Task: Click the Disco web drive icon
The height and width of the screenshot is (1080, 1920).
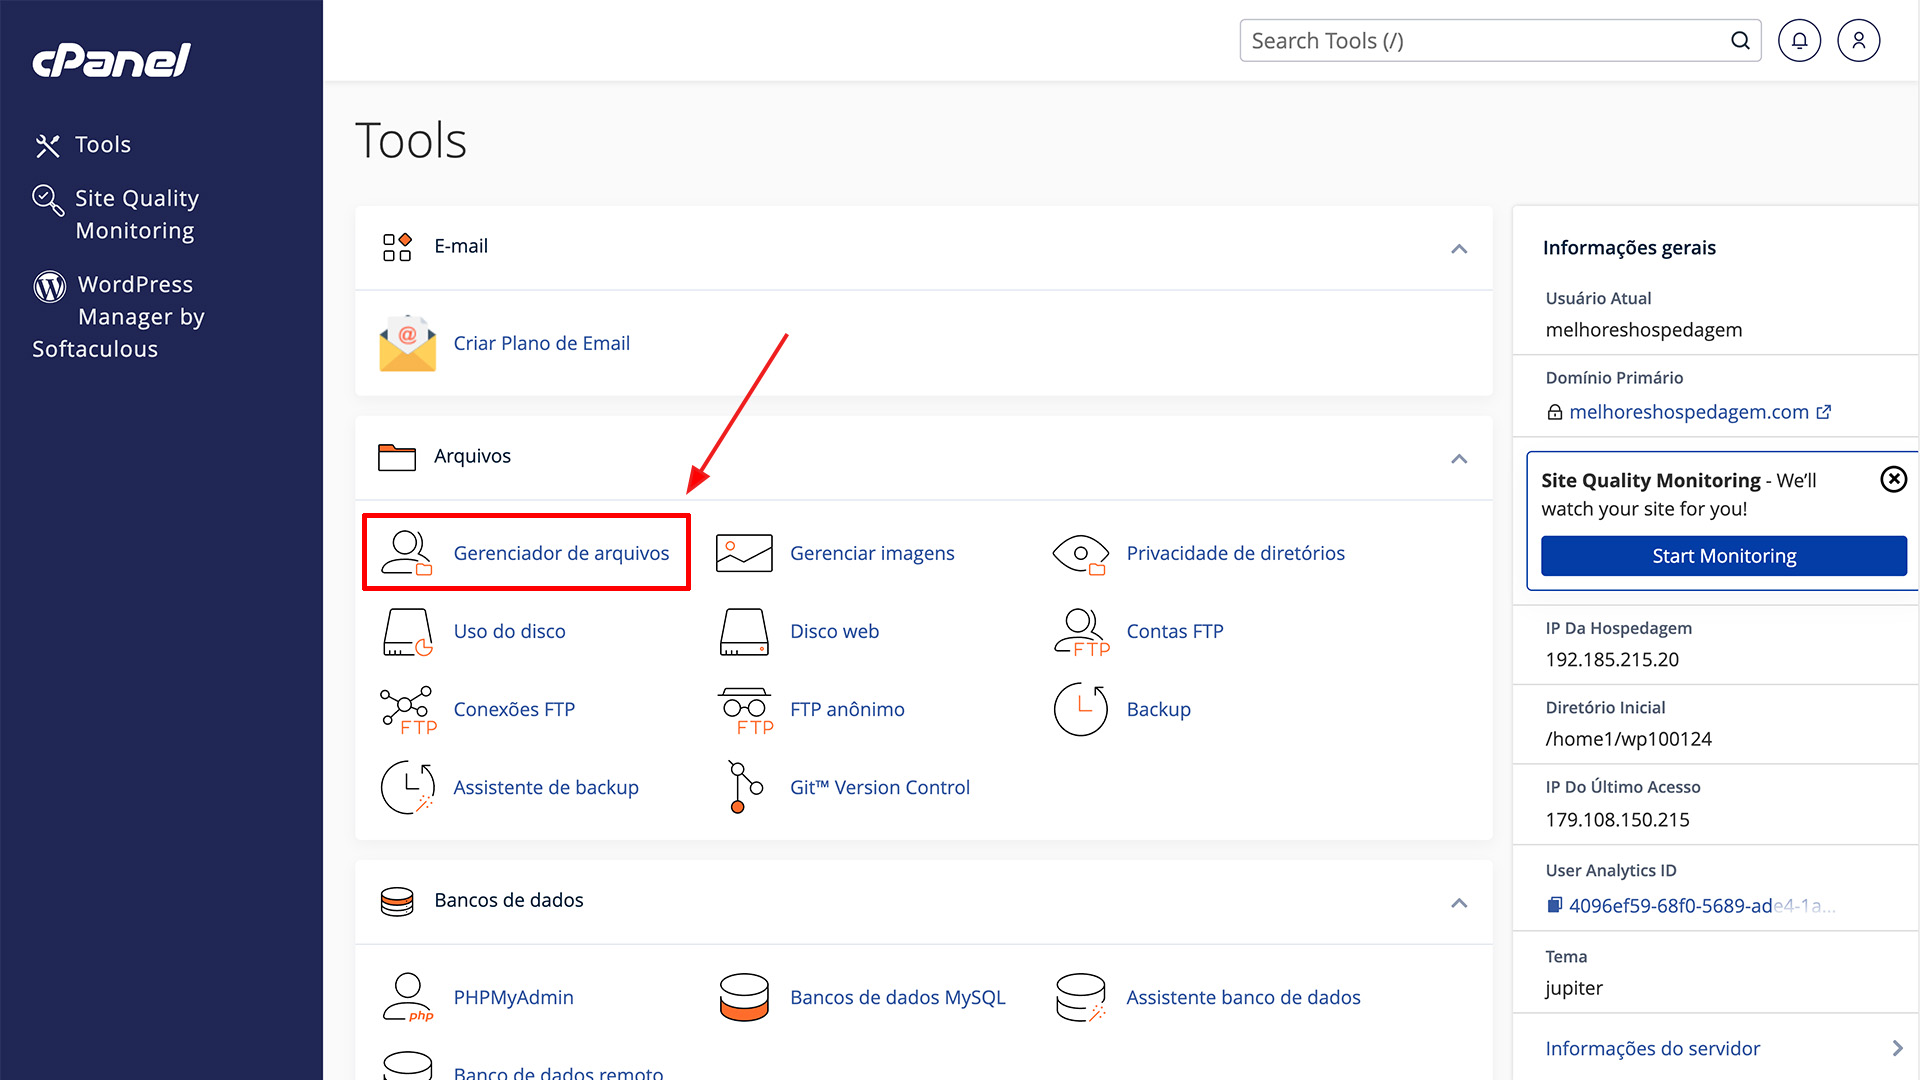Action: 744,632
